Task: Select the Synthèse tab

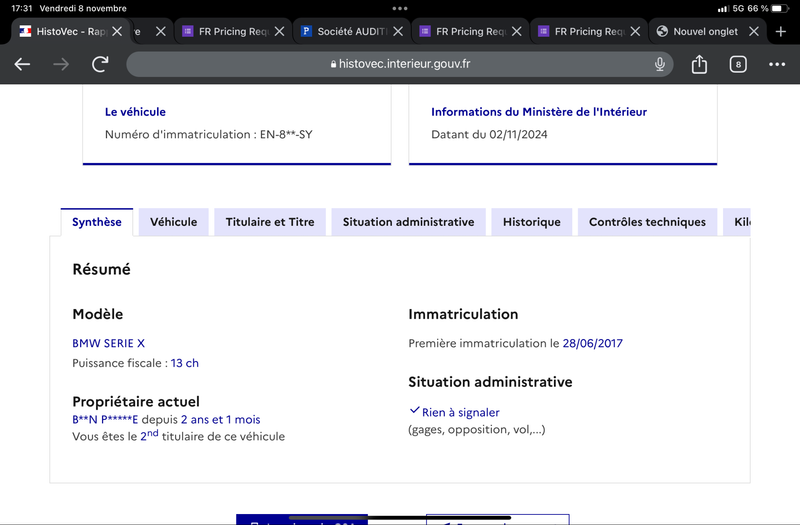Action: click(x=97, y=222)
